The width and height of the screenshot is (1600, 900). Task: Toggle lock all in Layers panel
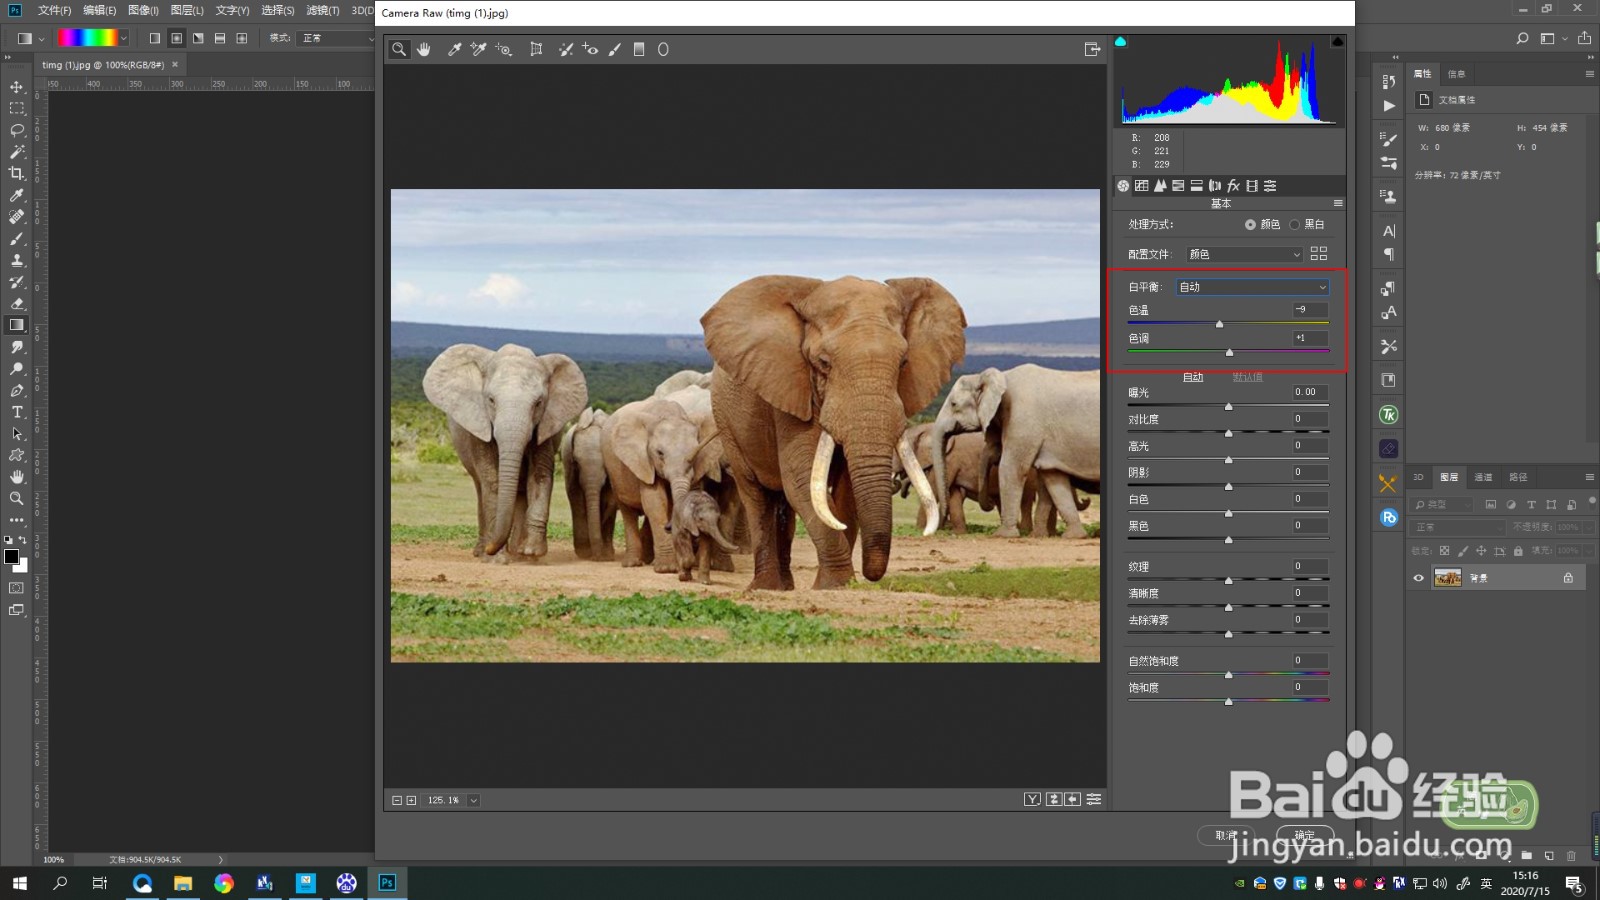(1518, 551)
